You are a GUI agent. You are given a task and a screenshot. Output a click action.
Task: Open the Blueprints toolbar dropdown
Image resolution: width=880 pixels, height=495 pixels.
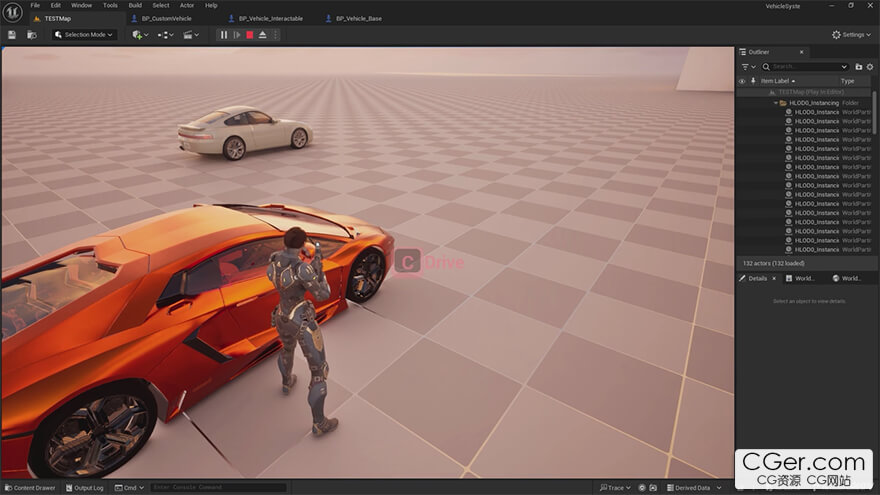[165, 35]
